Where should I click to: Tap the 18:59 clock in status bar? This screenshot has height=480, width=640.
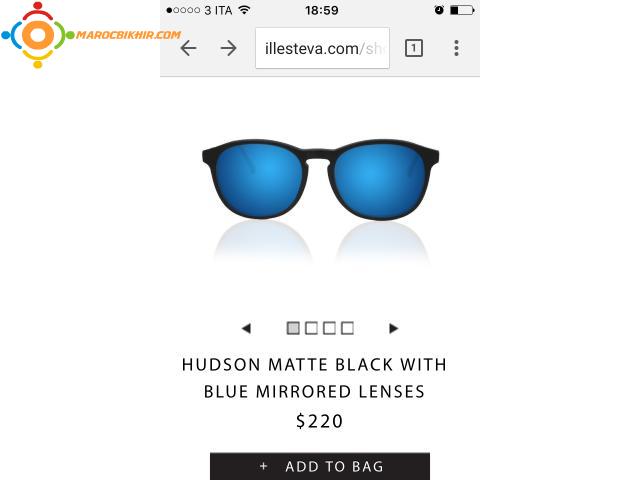click(322, 10)
